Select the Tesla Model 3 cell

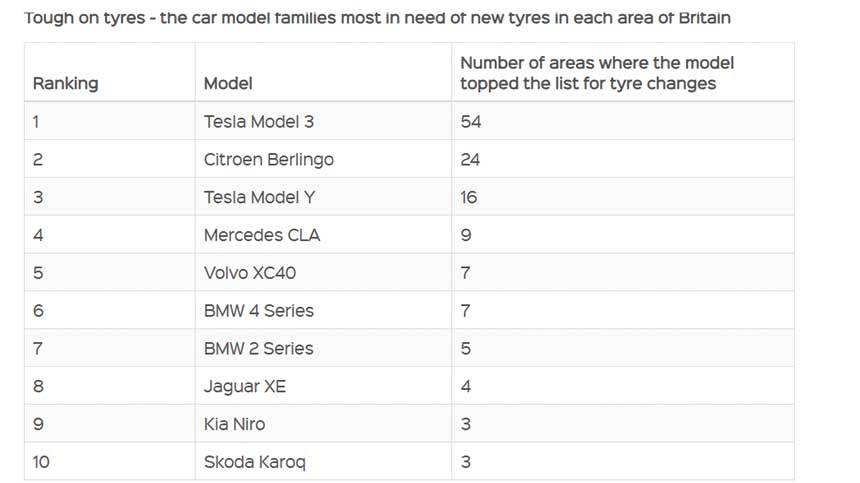pos(259,122)
